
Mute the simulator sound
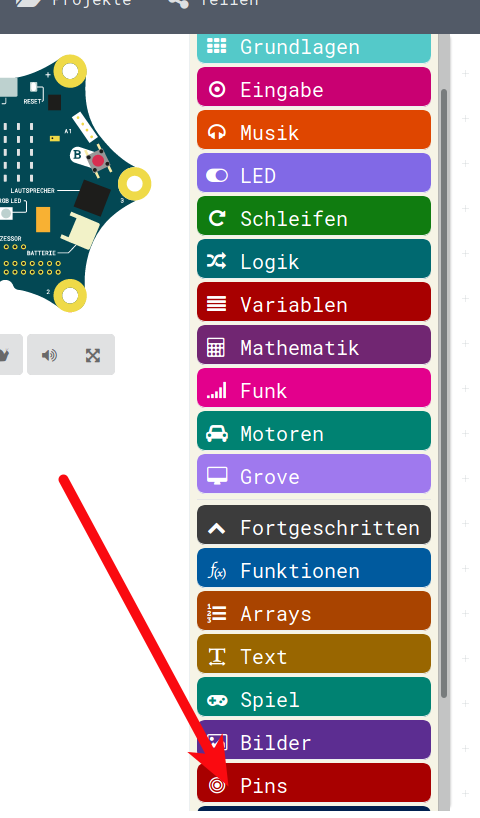[49, 355]
